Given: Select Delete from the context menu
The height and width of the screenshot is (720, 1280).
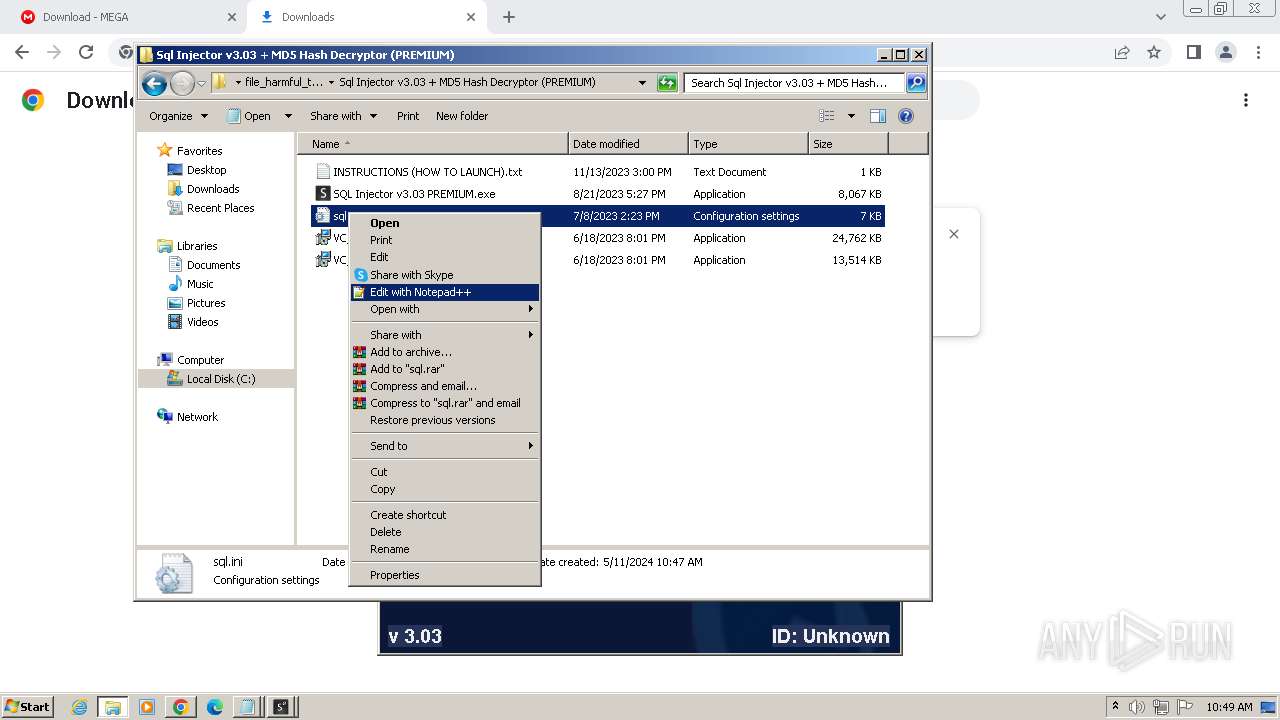Looking at the screenshot, I should coord(445,532).
